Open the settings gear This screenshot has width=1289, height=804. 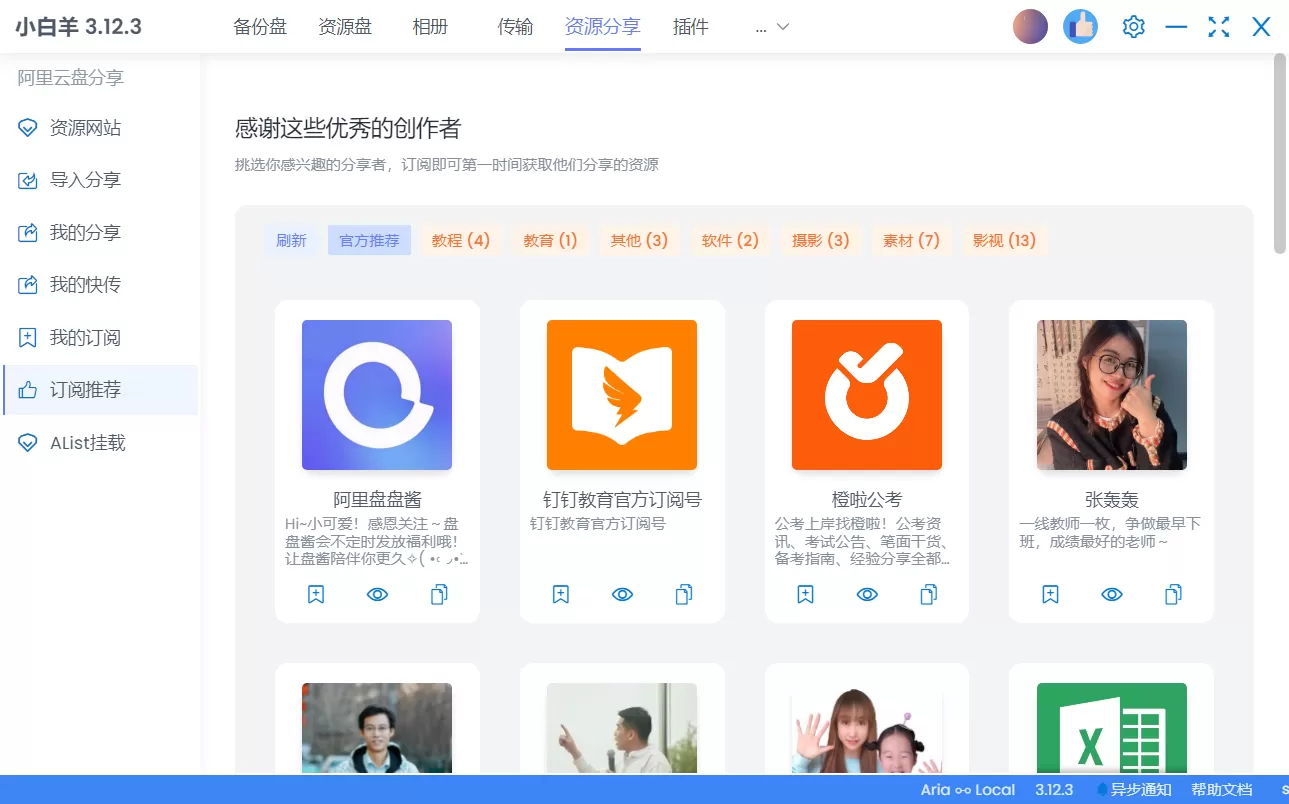(1133, 26)
